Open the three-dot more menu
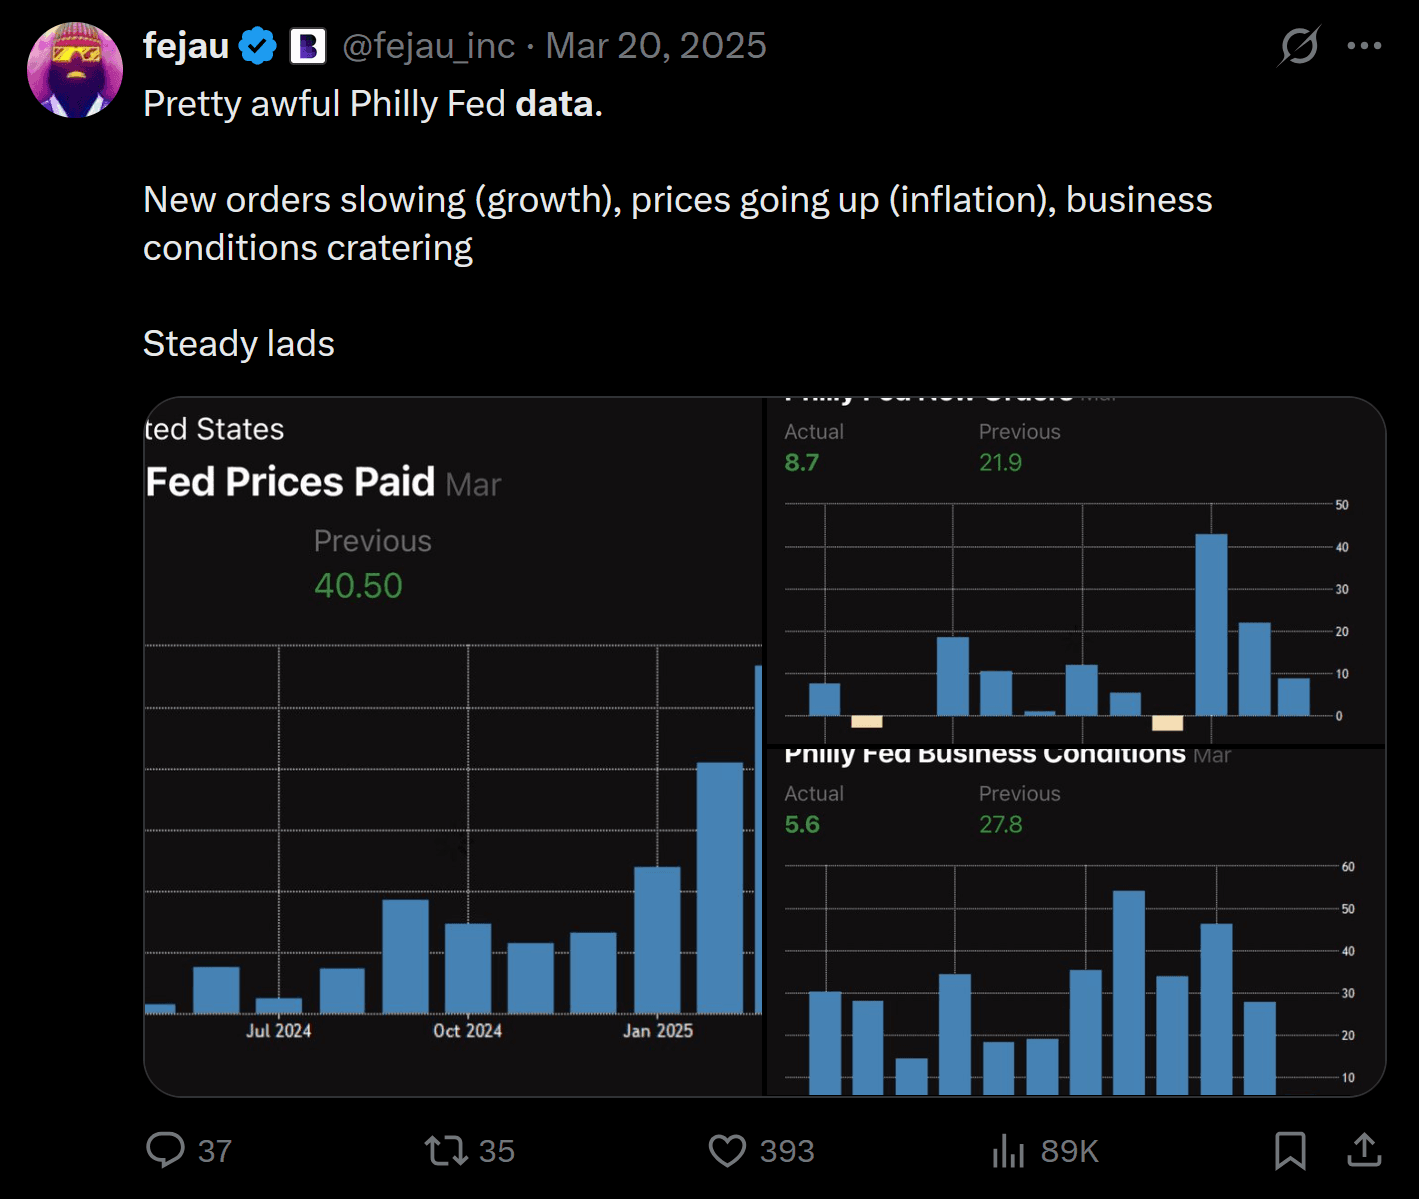Image resolution: width=1419 pixels, height=1199 pixels. pyautogui.click(x=1364, y=46)
